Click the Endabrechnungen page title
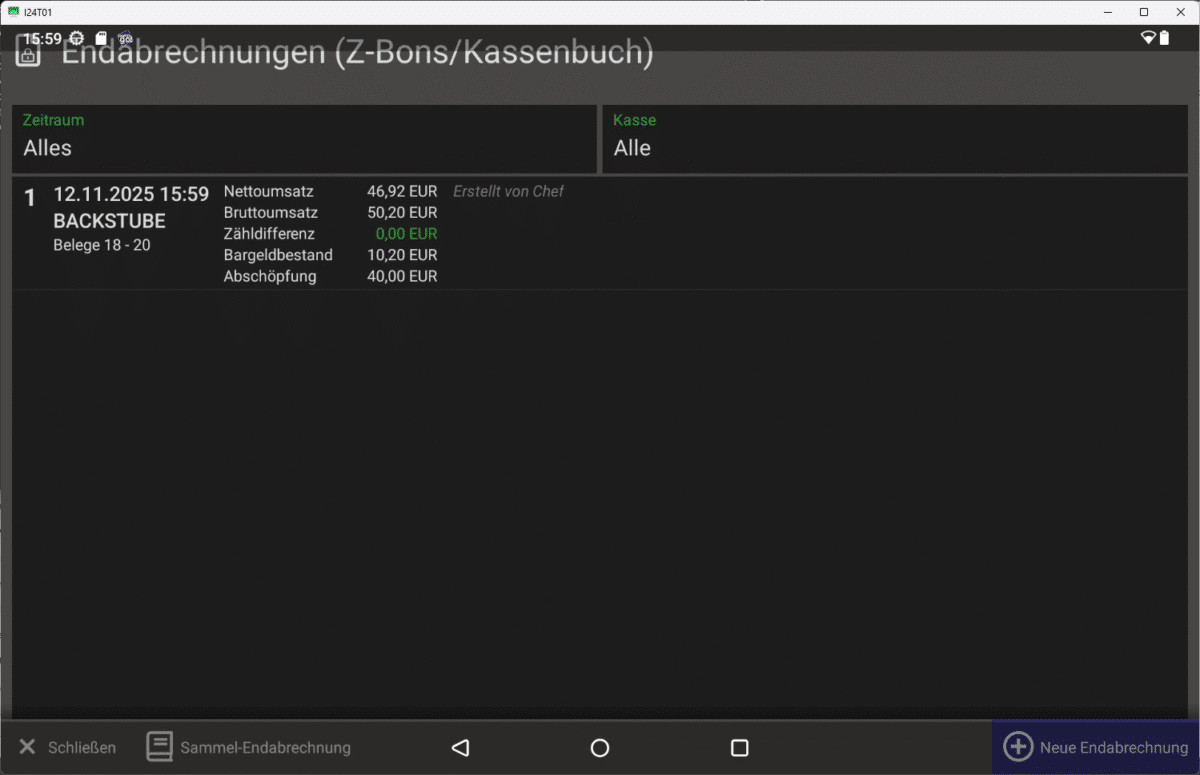This screenshot has height=775, width=1200. [x=357, y=54]
